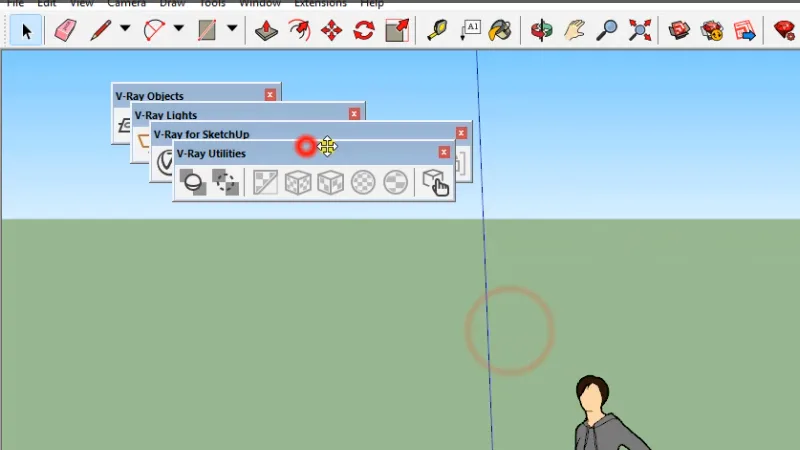
Task: Open the arc tool dropdown arrow
Action: [179, 28]
